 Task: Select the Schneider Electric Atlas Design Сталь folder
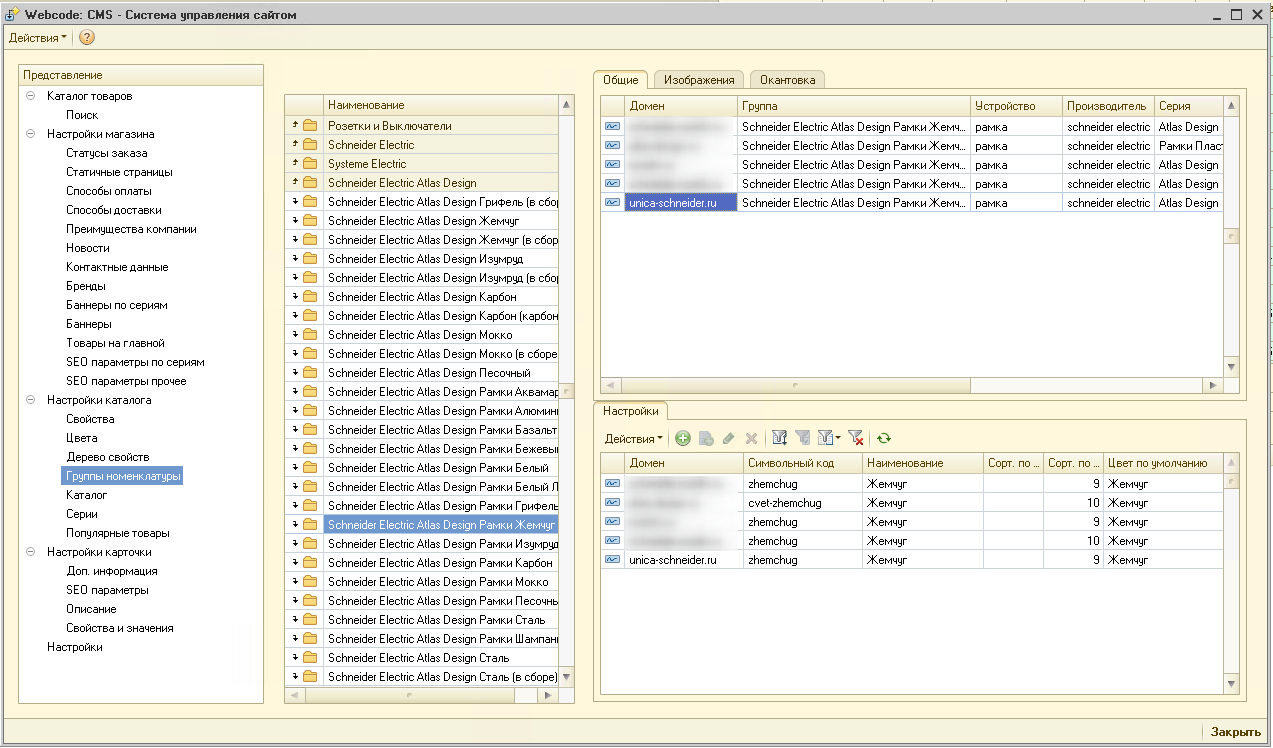pyautogui.click(x=418, y=658)
